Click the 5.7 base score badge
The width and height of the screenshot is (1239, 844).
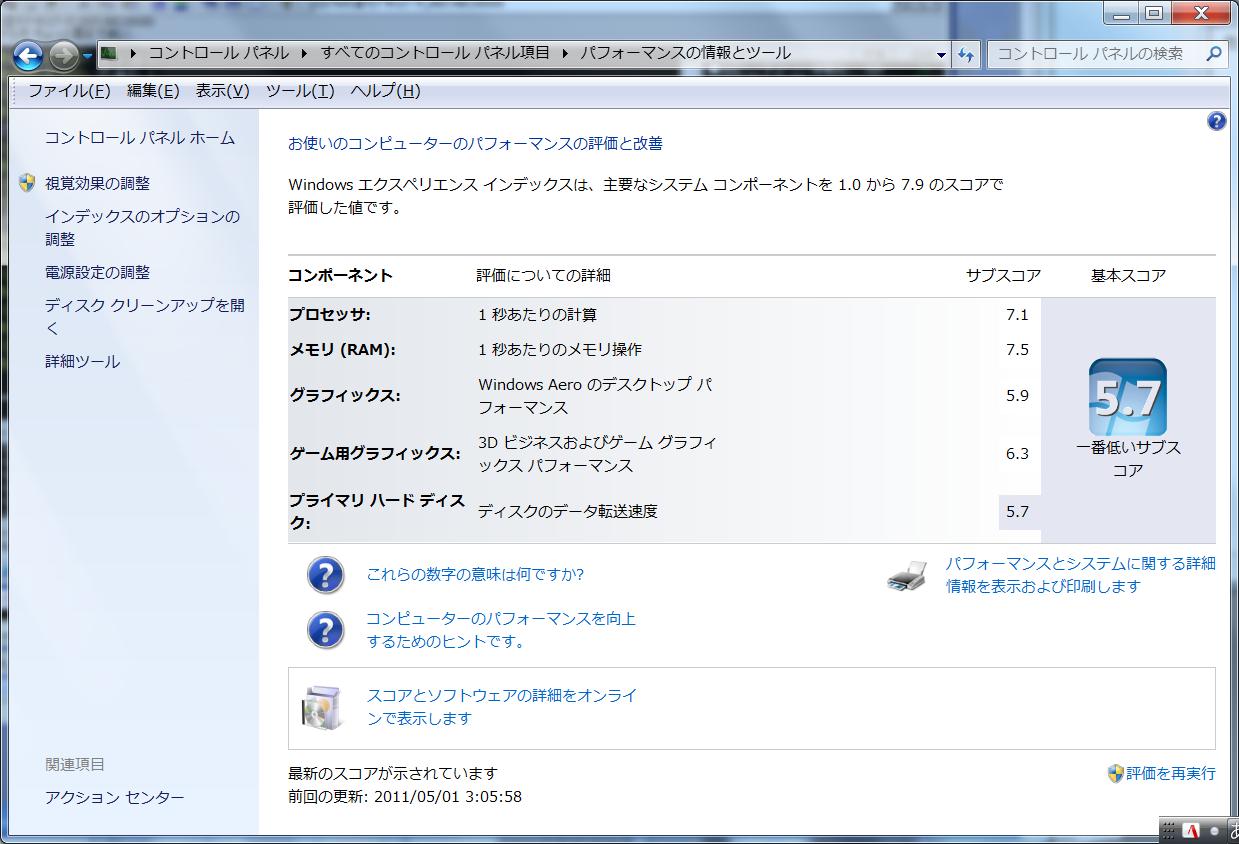(1127, 397)
